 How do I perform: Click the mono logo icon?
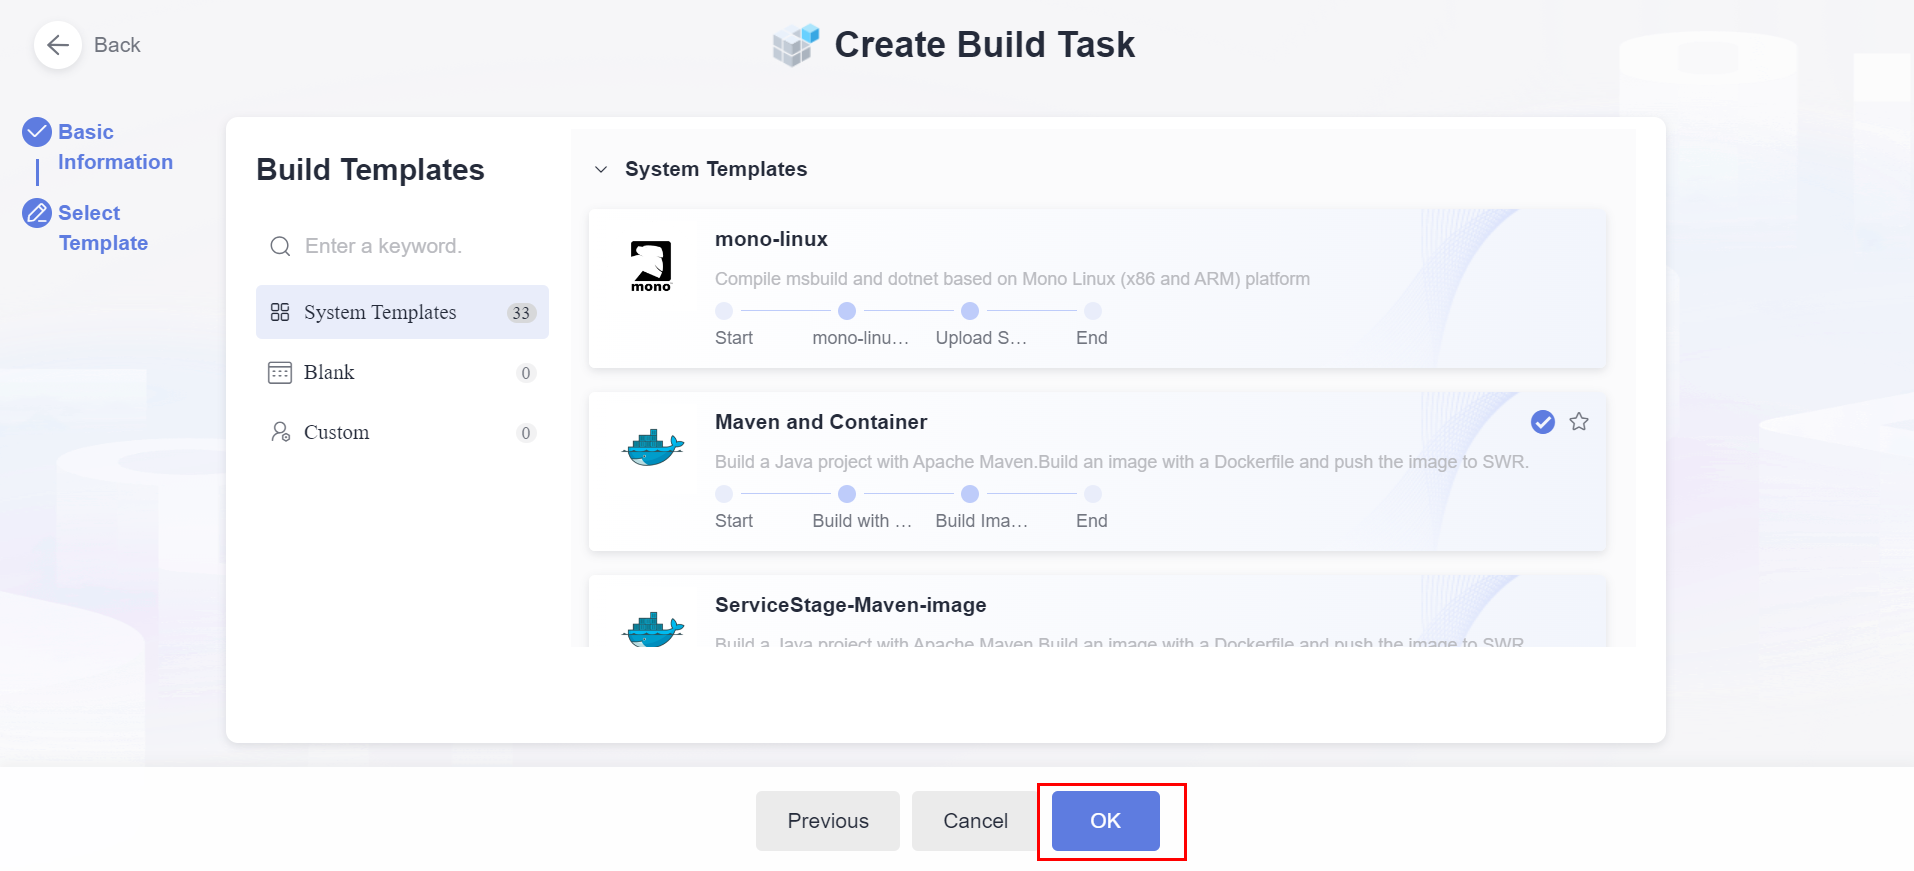651,266
